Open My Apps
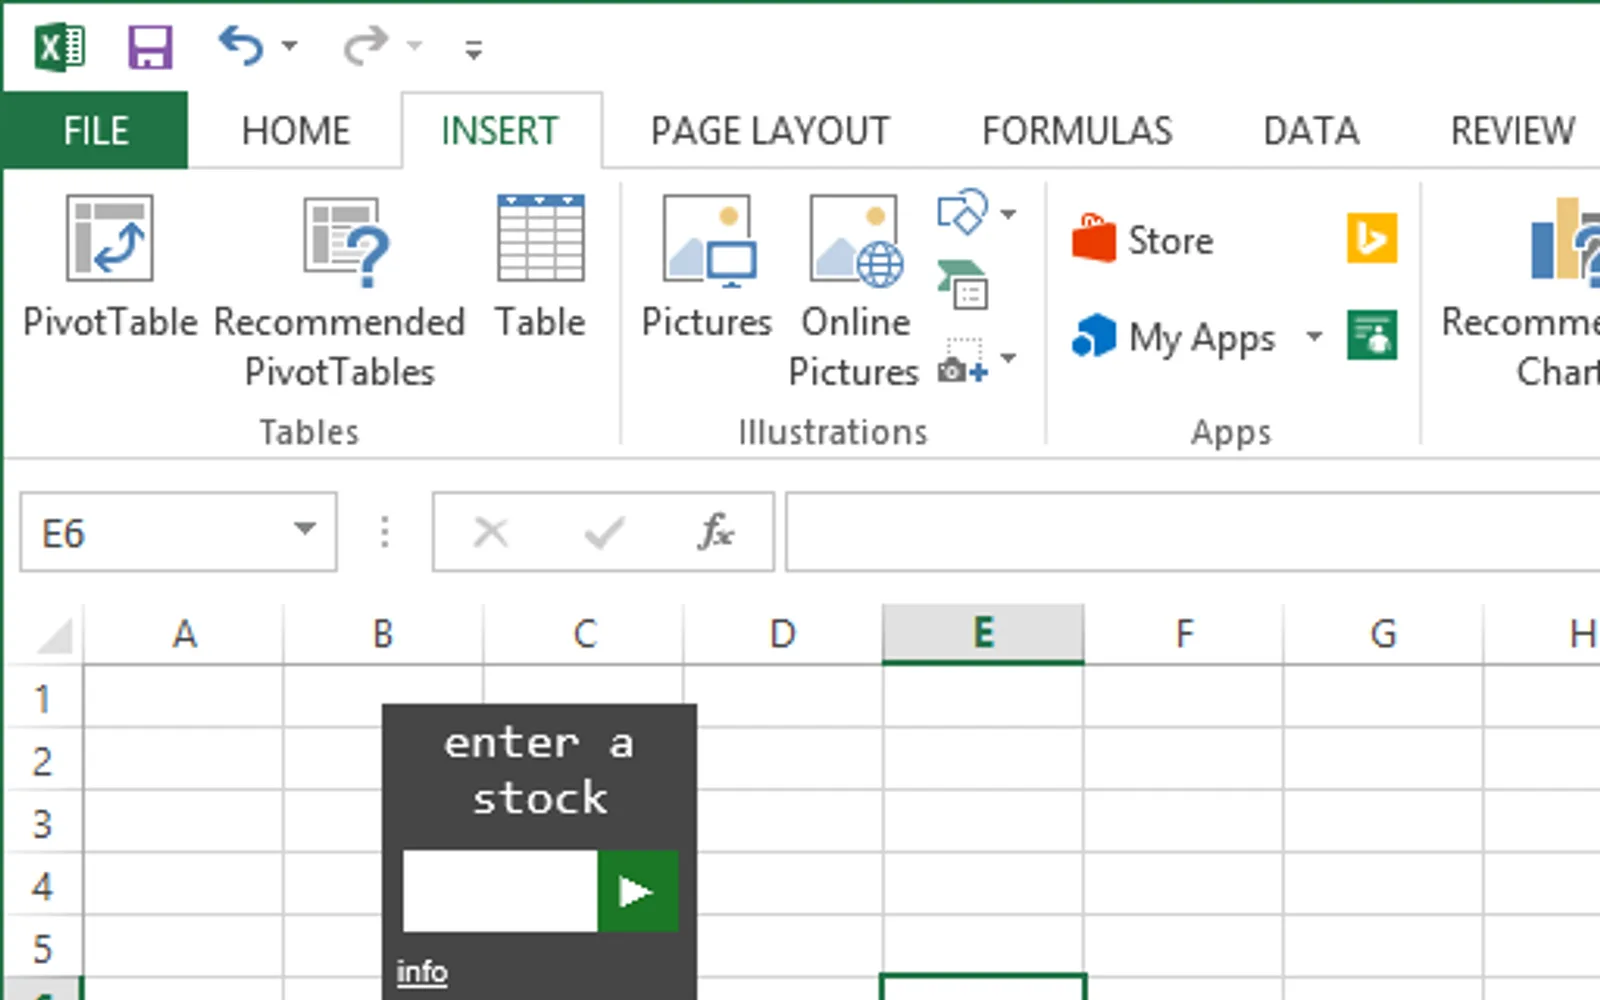This screenshot has width=1600, height=1000. coord(1173,337)
